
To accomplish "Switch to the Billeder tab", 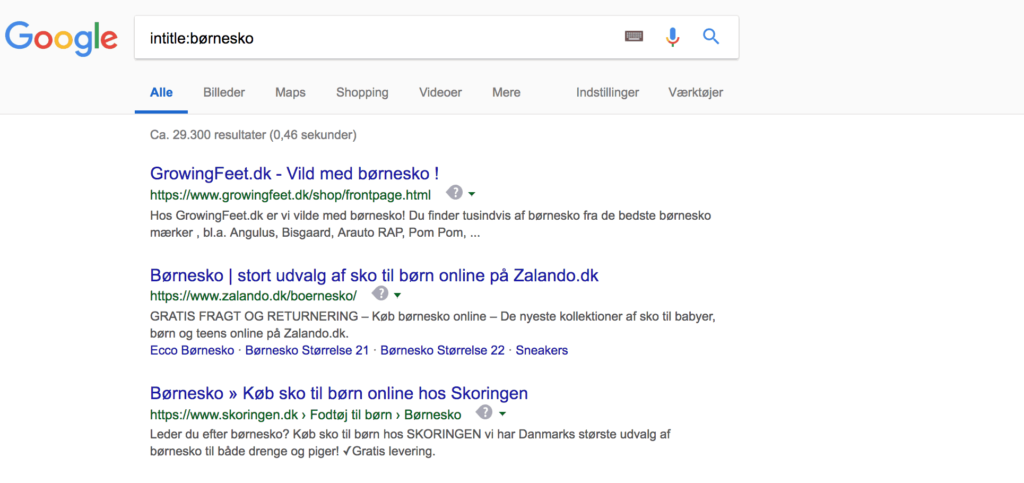I will (x=224, y=92).
